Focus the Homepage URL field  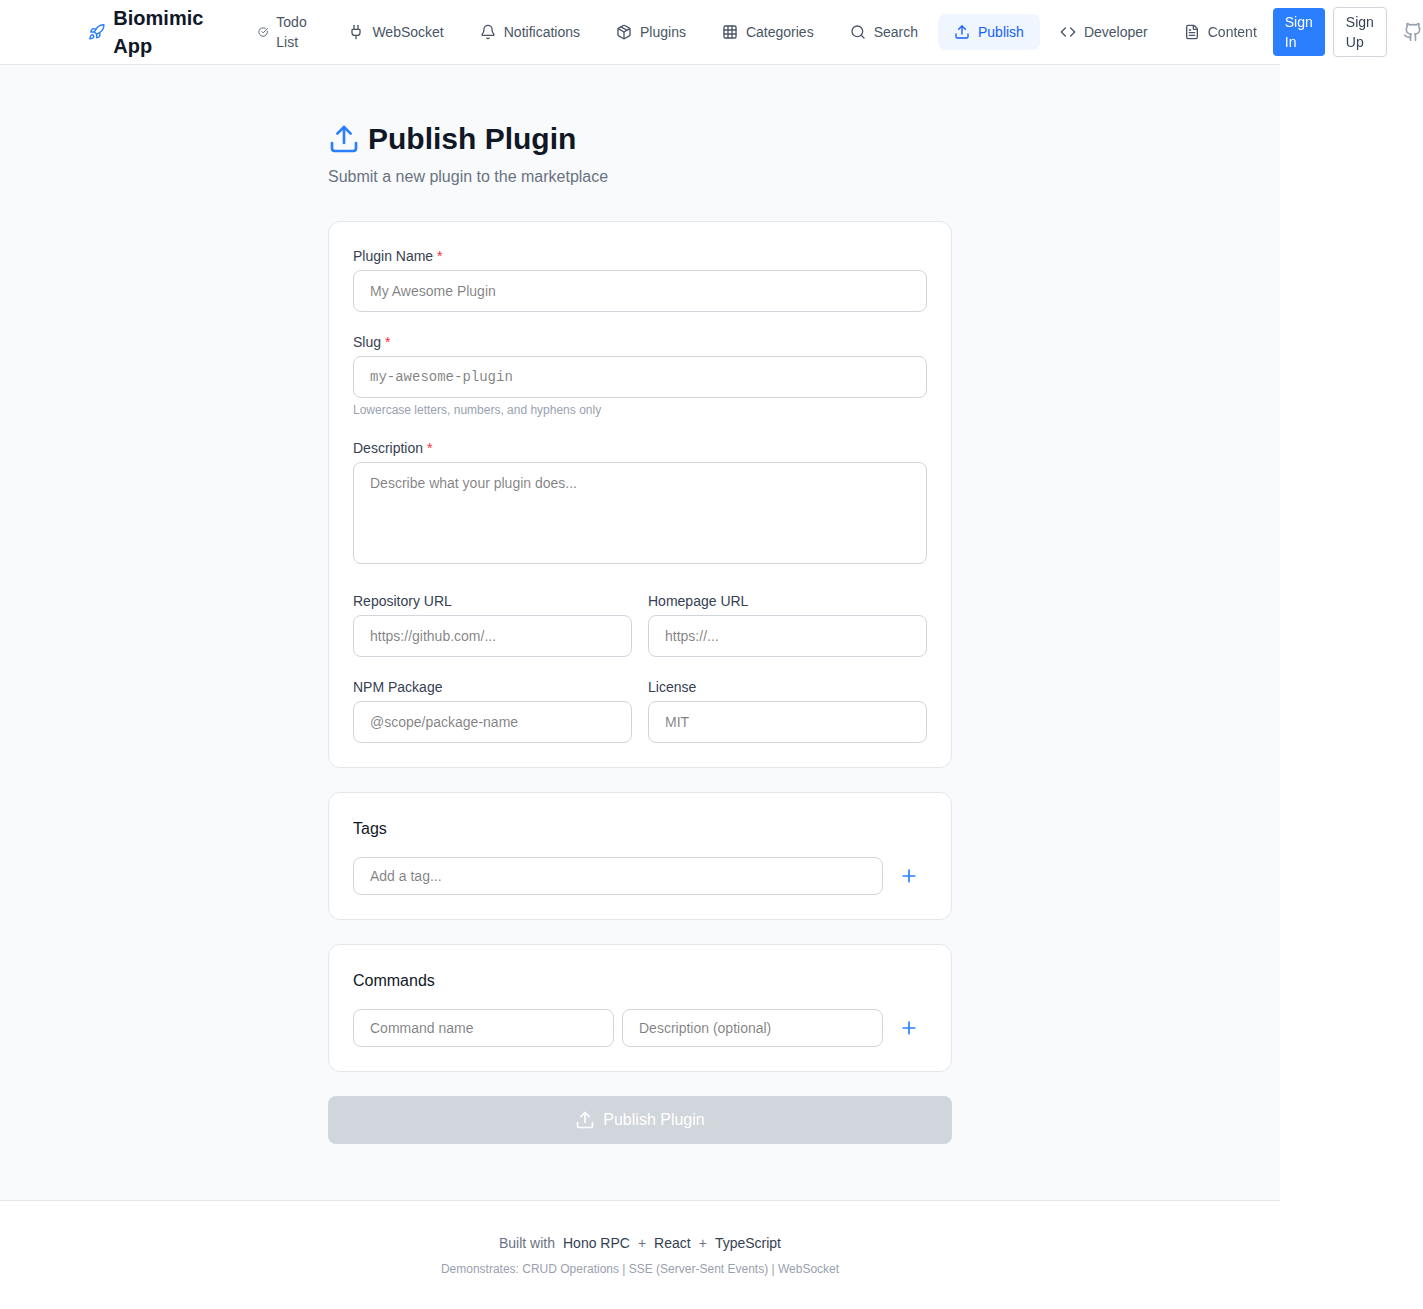[787, 636]
